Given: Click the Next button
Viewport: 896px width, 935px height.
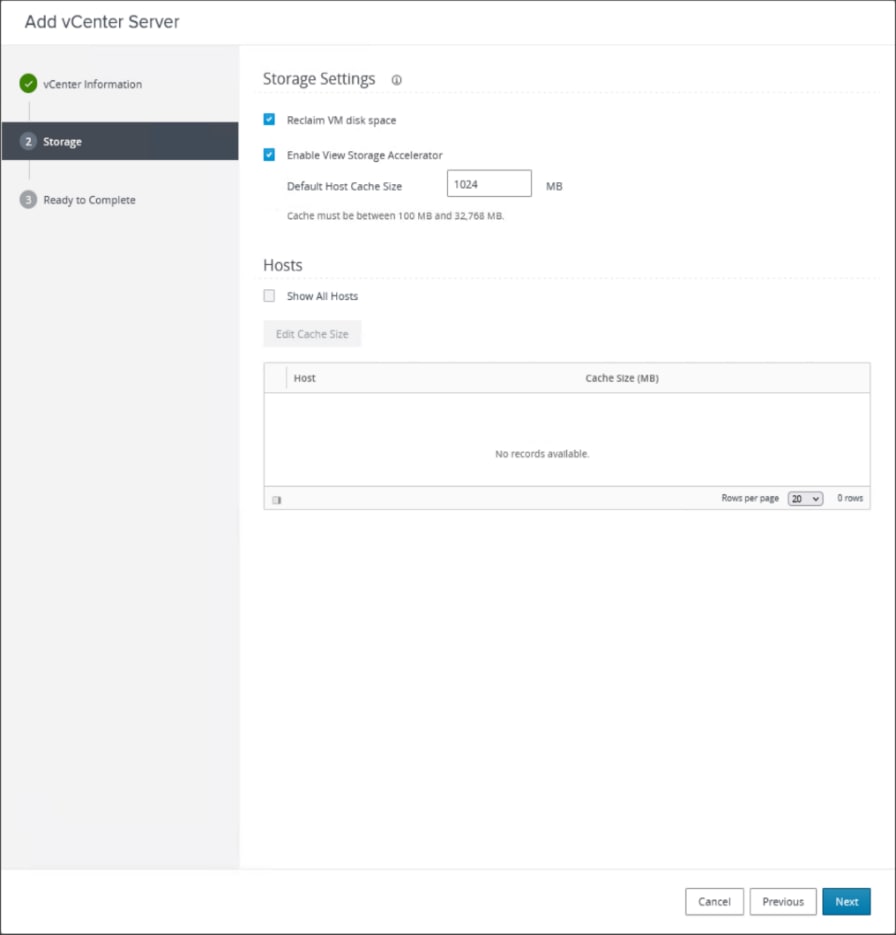Looking at the screenshot, I should click(x=847, y=902).
